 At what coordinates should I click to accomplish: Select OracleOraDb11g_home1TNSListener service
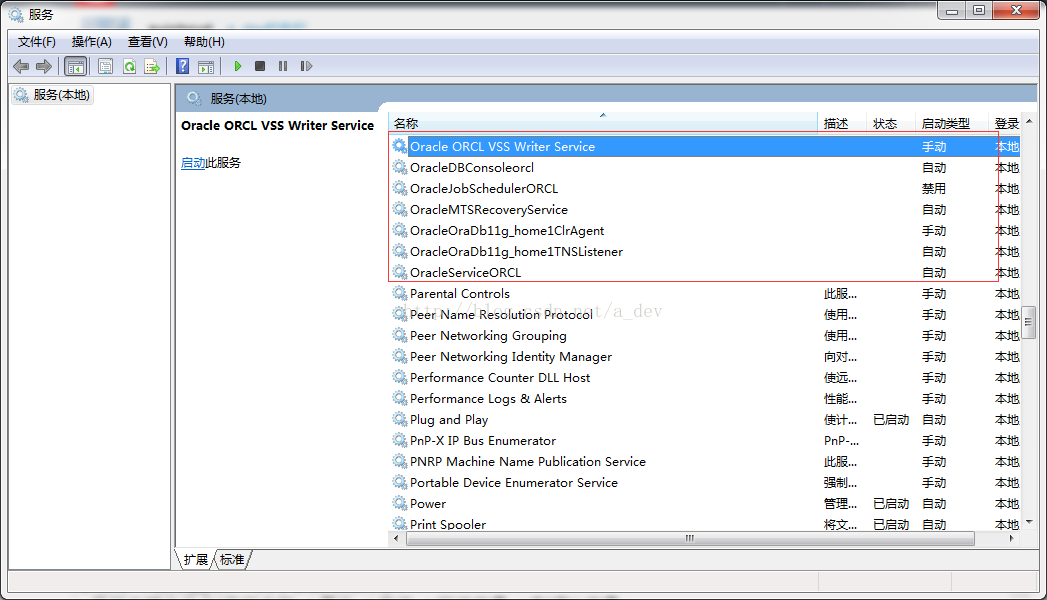point(704,252)
